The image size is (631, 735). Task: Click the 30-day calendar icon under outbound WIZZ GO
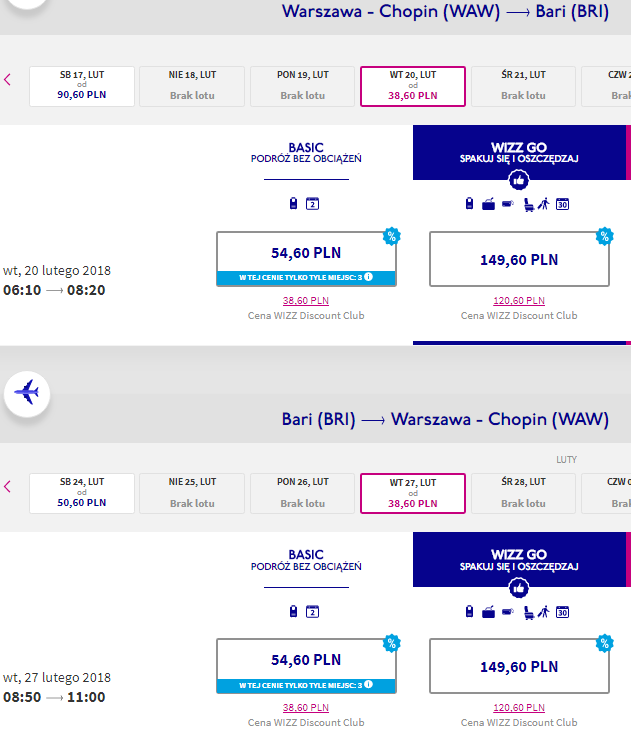point(562,204)
